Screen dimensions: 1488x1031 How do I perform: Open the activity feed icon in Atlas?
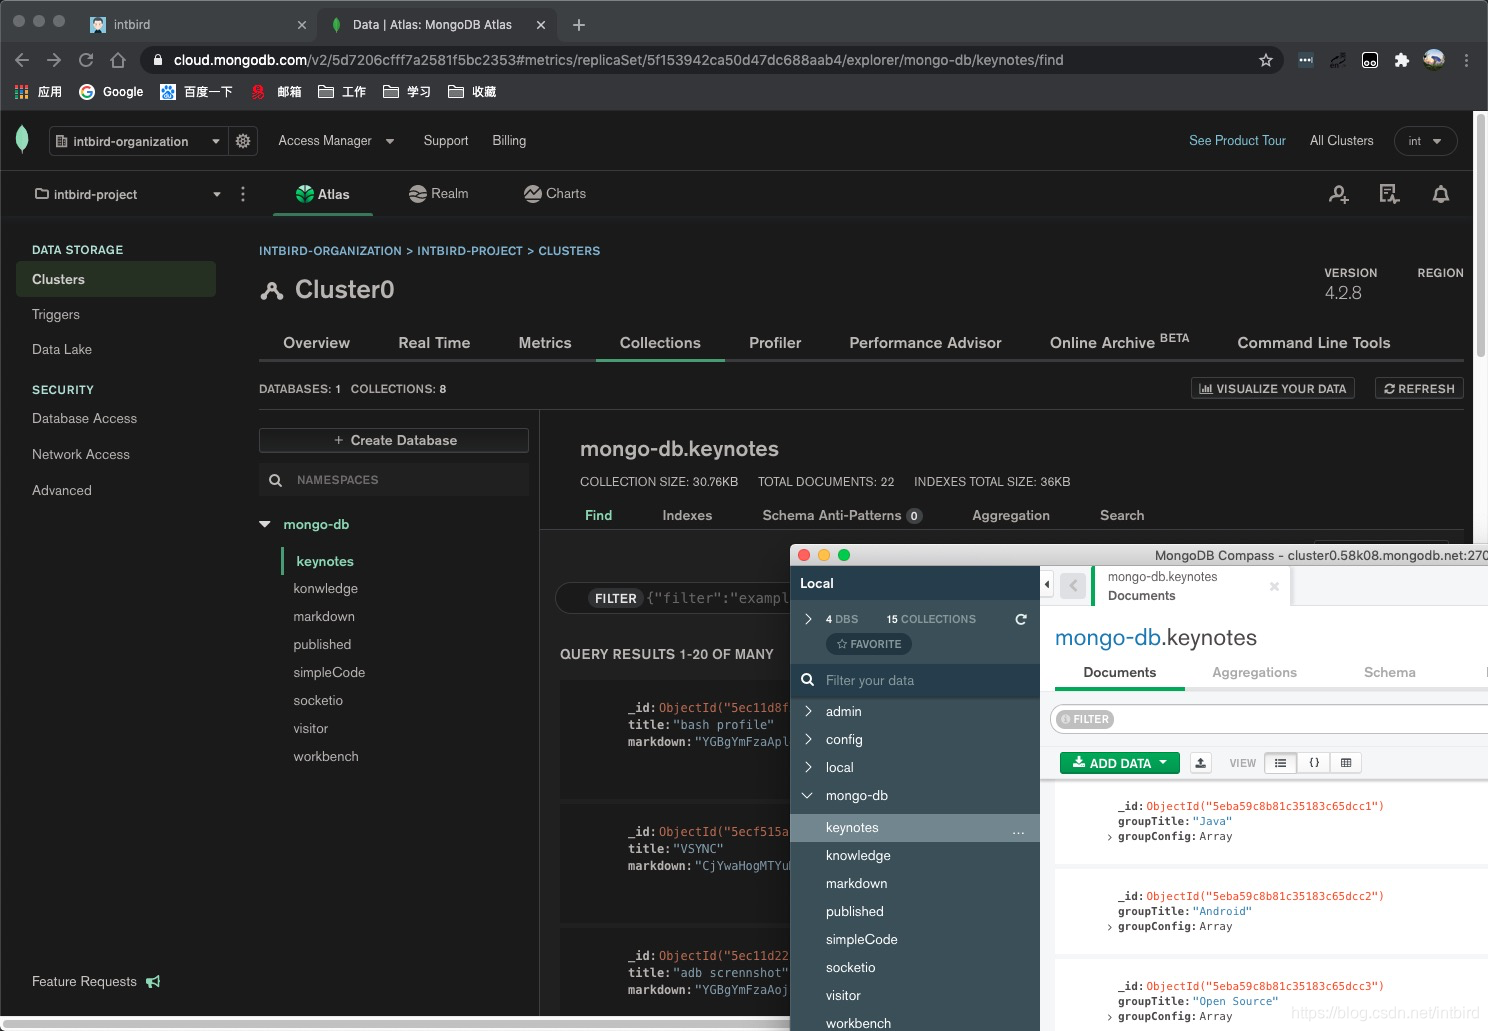pyautogui.click(x=1389, y=194)
